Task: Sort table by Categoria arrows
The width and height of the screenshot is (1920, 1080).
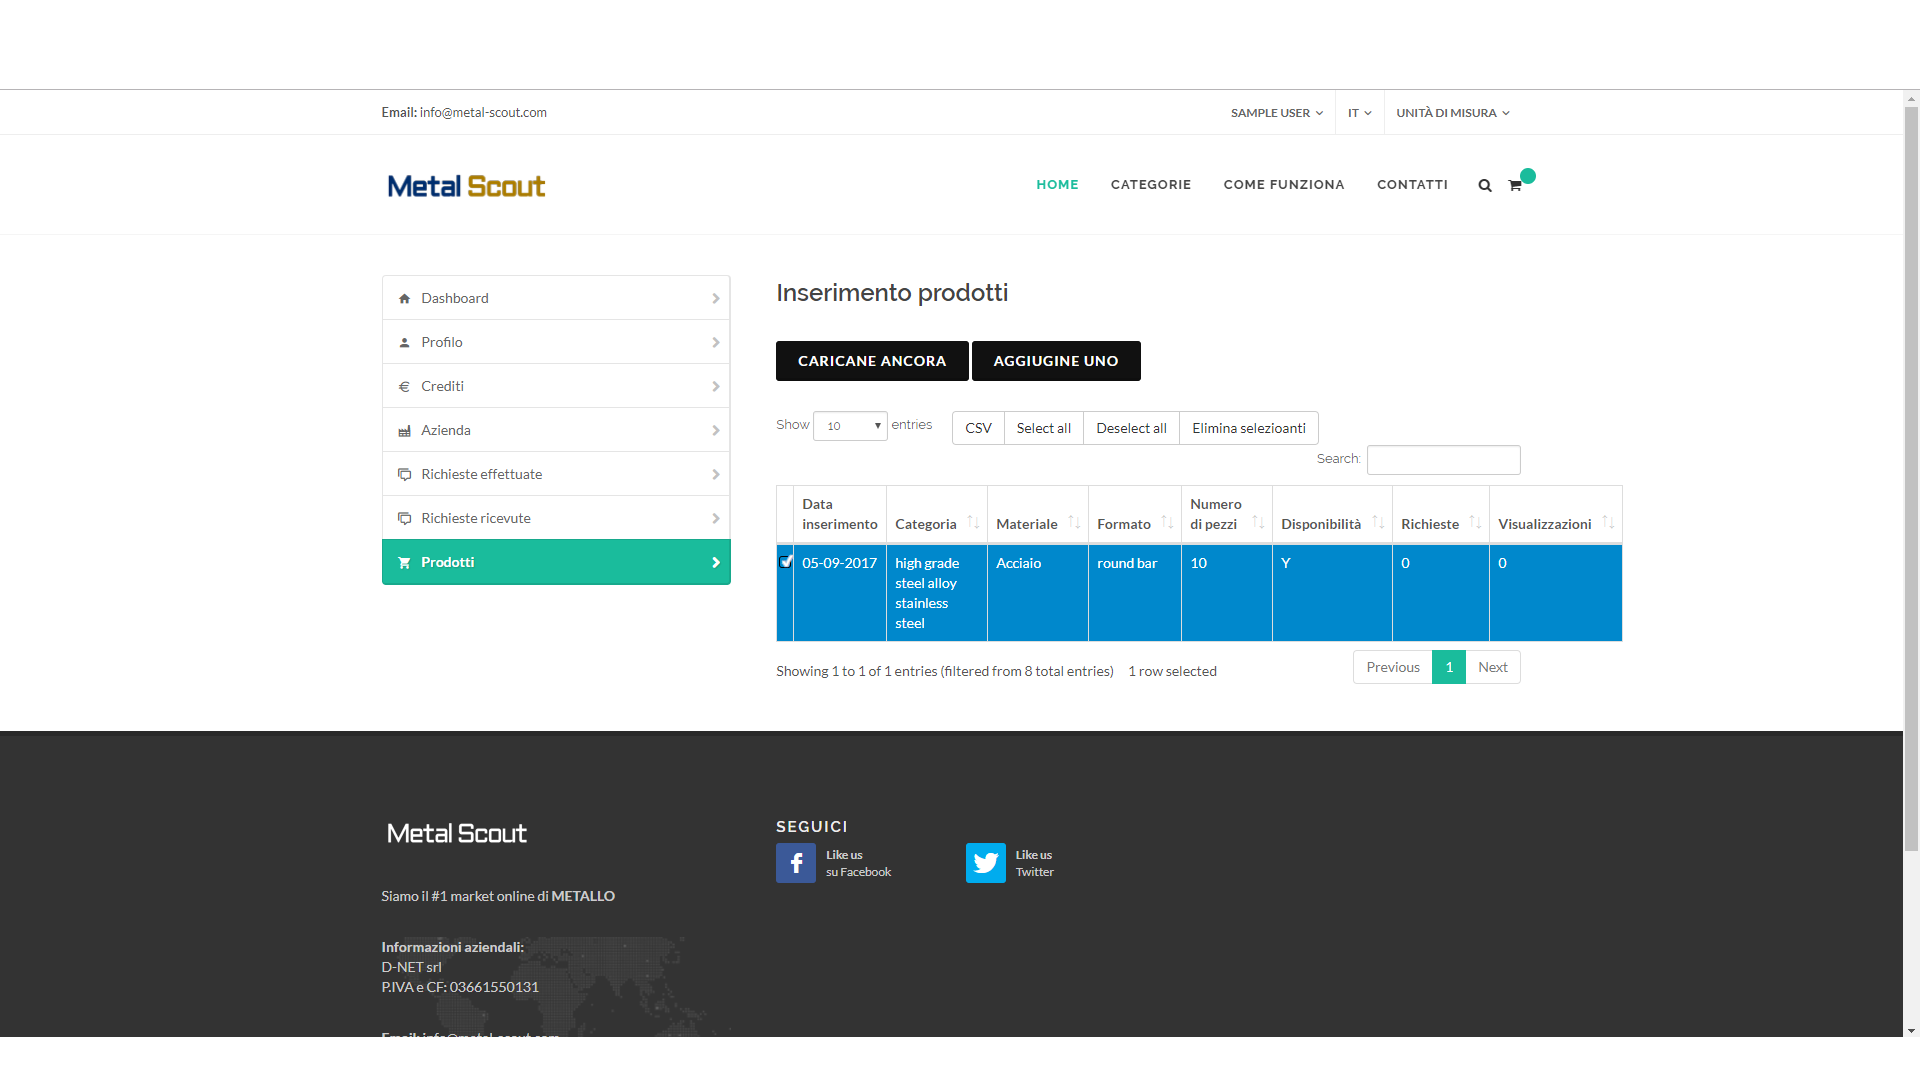Action: pos(973,522)
